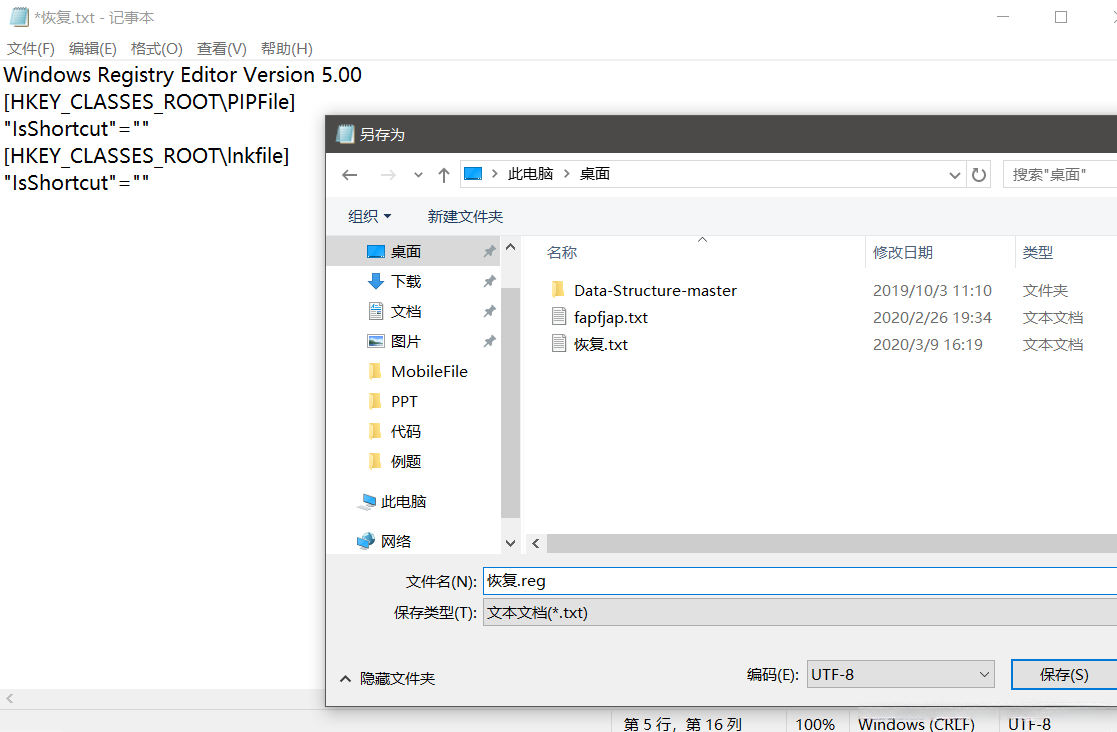Click the Save As dialog title icon

tap(346, 134)
